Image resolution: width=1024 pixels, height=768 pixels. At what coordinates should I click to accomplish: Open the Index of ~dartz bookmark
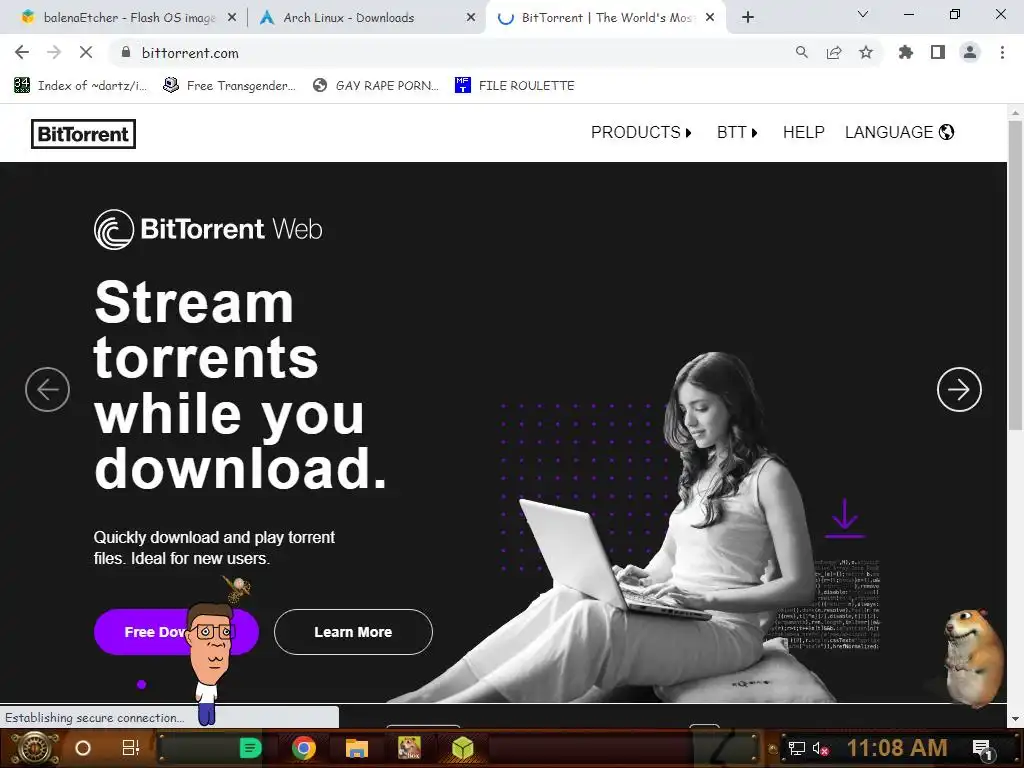point(81,86)
